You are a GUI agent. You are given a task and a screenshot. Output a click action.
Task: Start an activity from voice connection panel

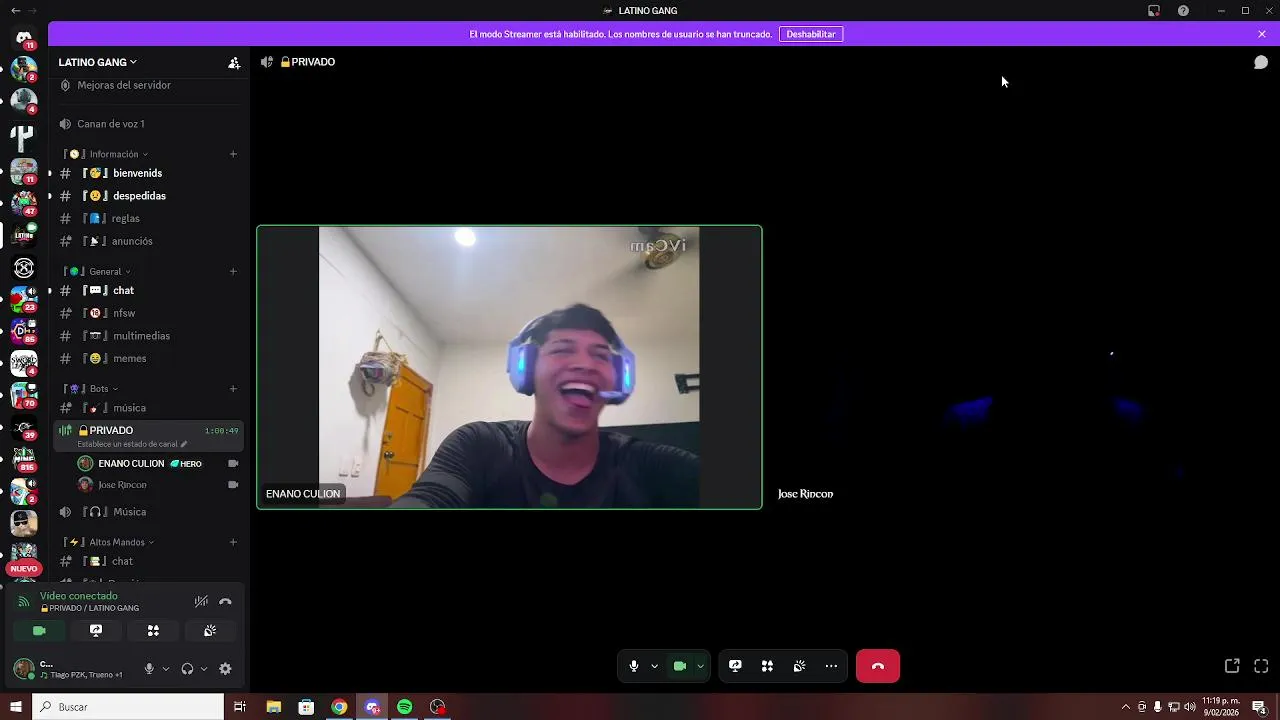click(x=153, y=631)
